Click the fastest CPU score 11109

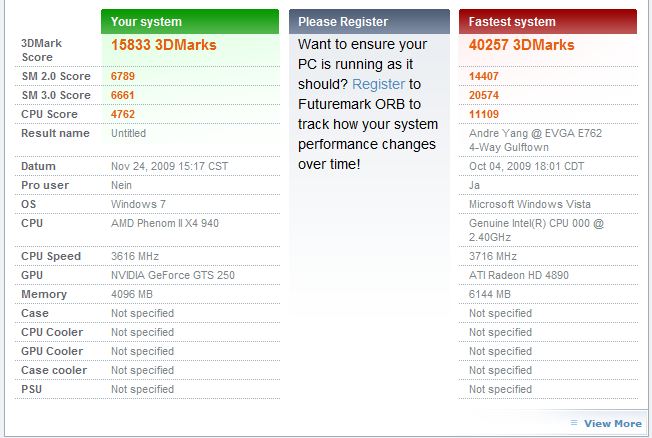pos(486,114)
